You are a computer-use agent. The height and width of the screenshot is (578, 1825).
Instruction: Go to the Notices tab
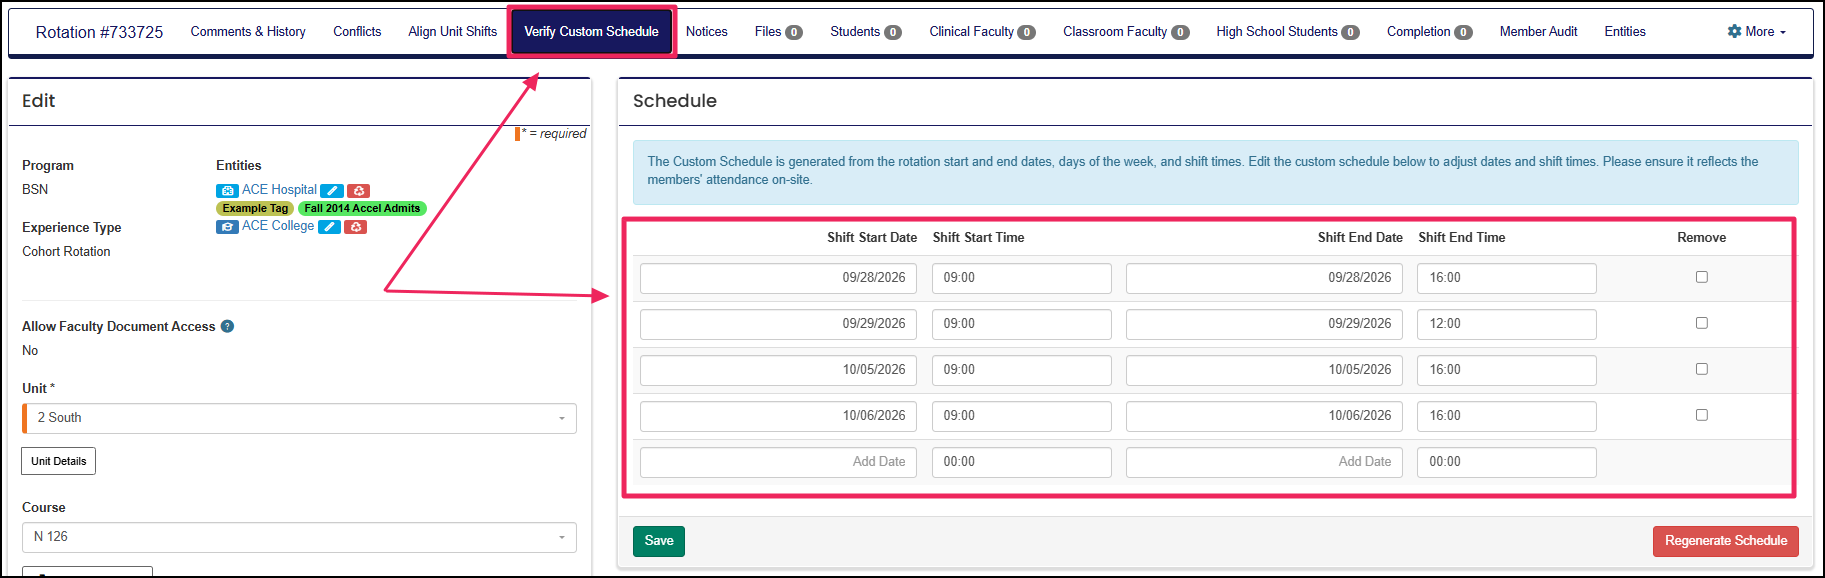coord(707,32)
